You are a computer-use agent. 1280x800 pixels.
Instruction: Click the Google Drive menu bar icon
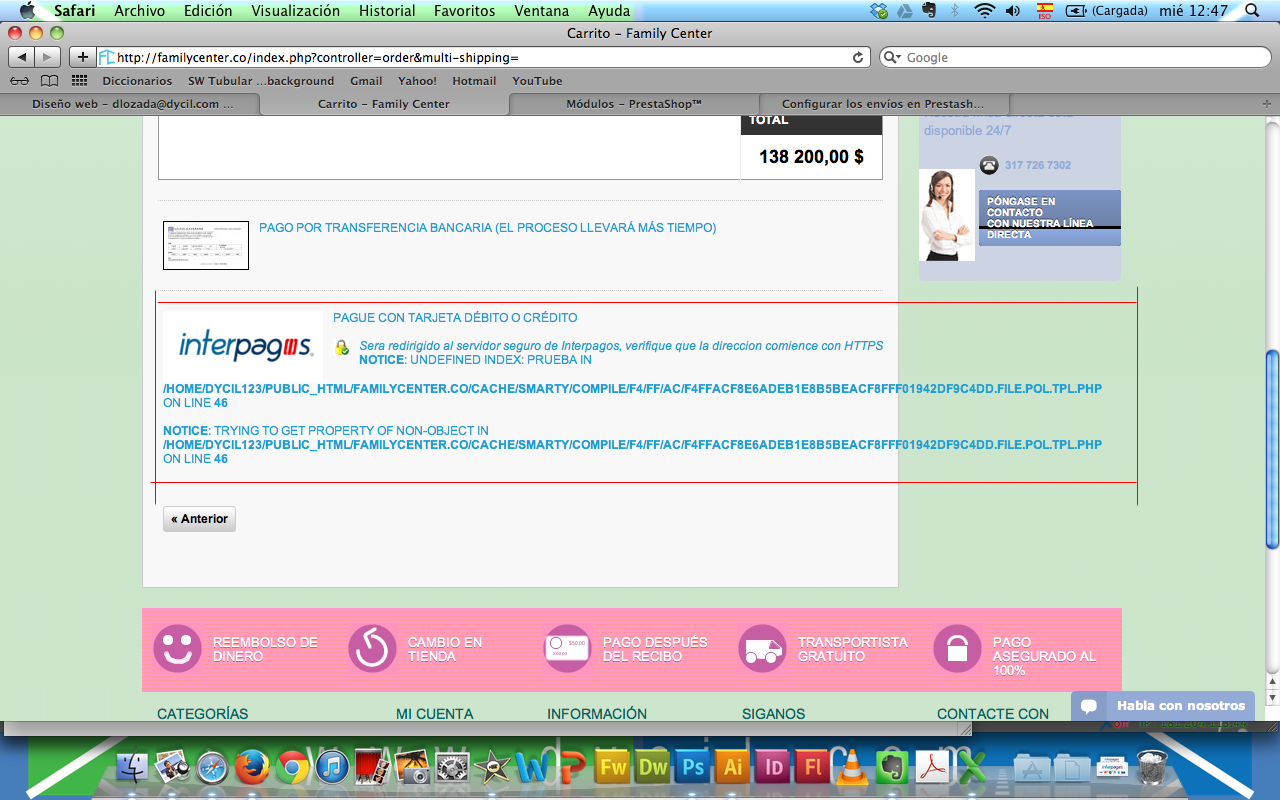(904, 11)
